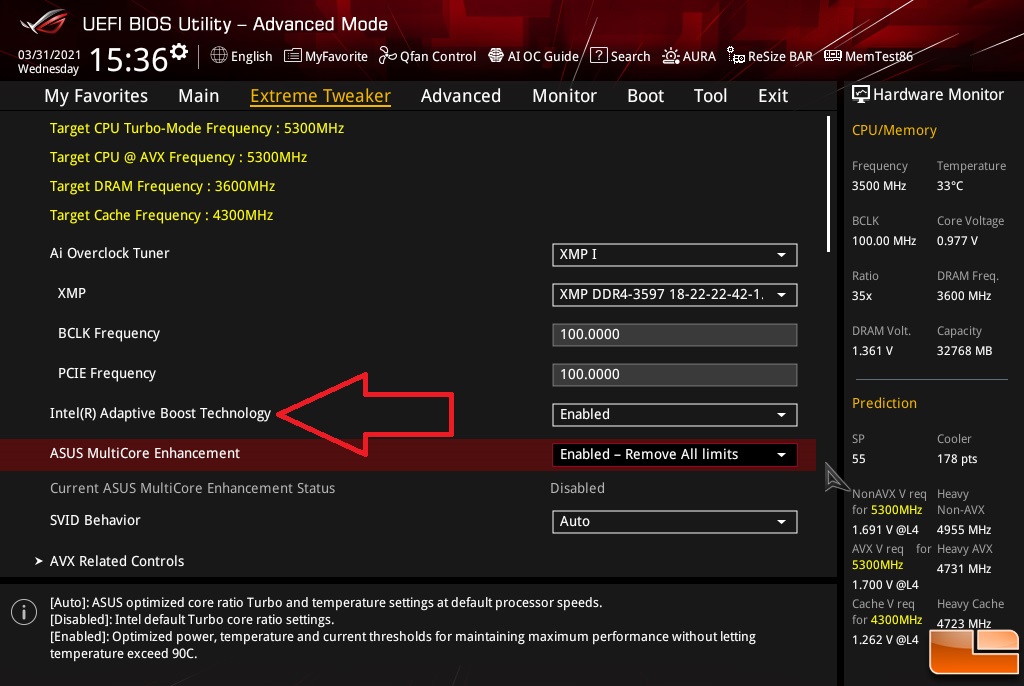The image size is (1024, 686).
Task: Click the BCLK Frequency input field
Action: 675,335
